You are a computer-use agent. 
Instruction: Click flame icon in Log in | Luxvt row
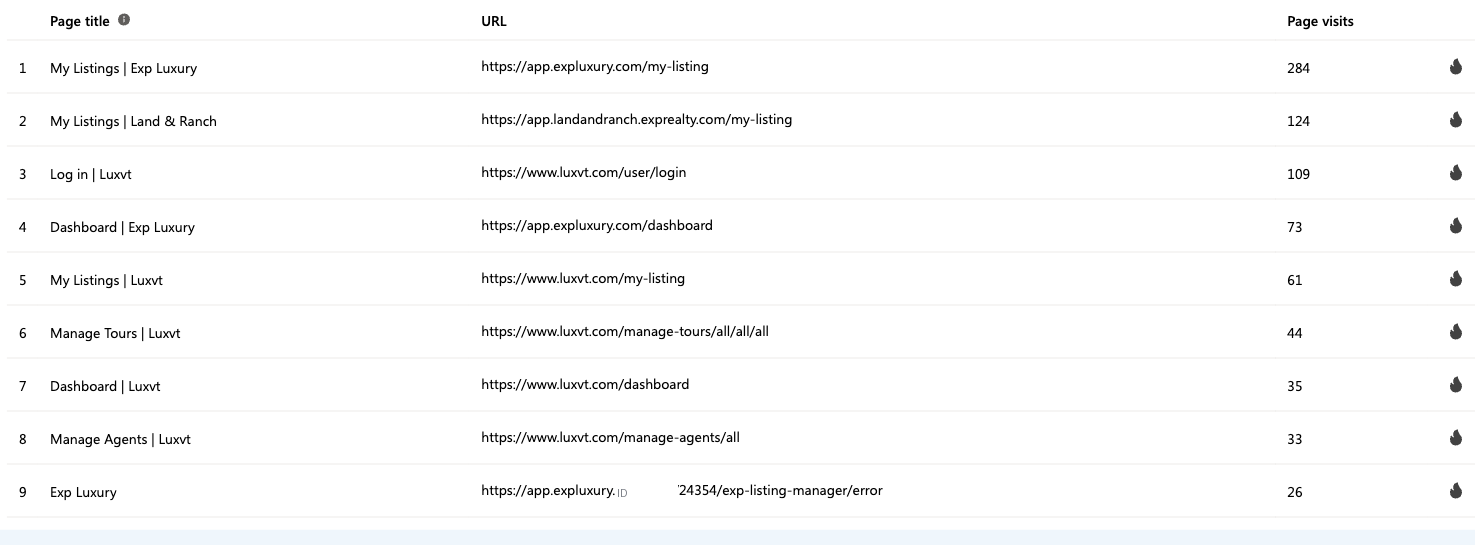pos(1455,173)
